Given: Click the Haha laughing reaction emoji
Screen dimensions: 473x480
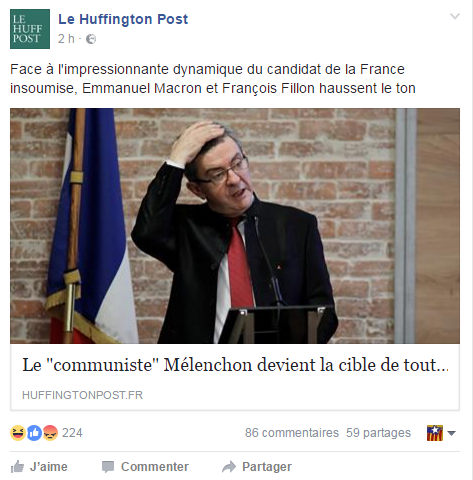Looking at the screenshot, I should coord(18,433).
